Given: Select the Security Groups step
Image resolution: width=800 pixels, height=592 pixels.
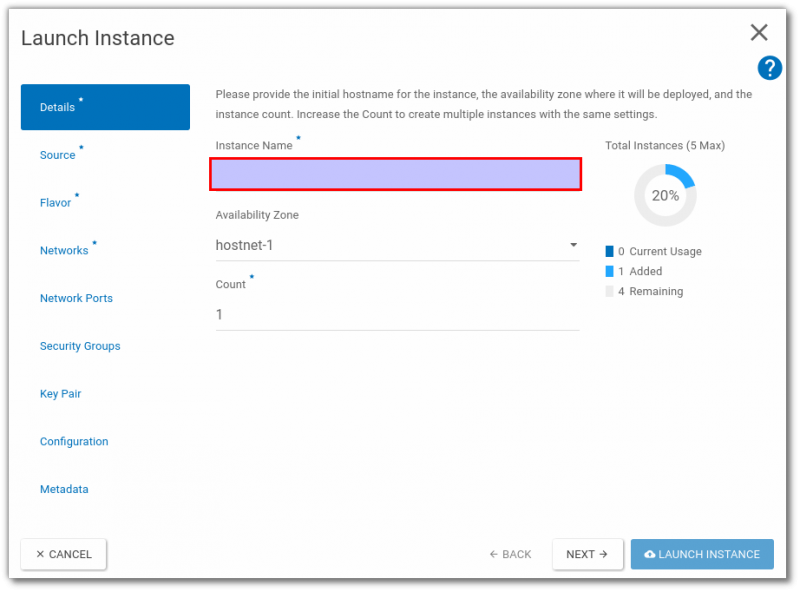Looking at the screenshot, I should tap(80, 346).
